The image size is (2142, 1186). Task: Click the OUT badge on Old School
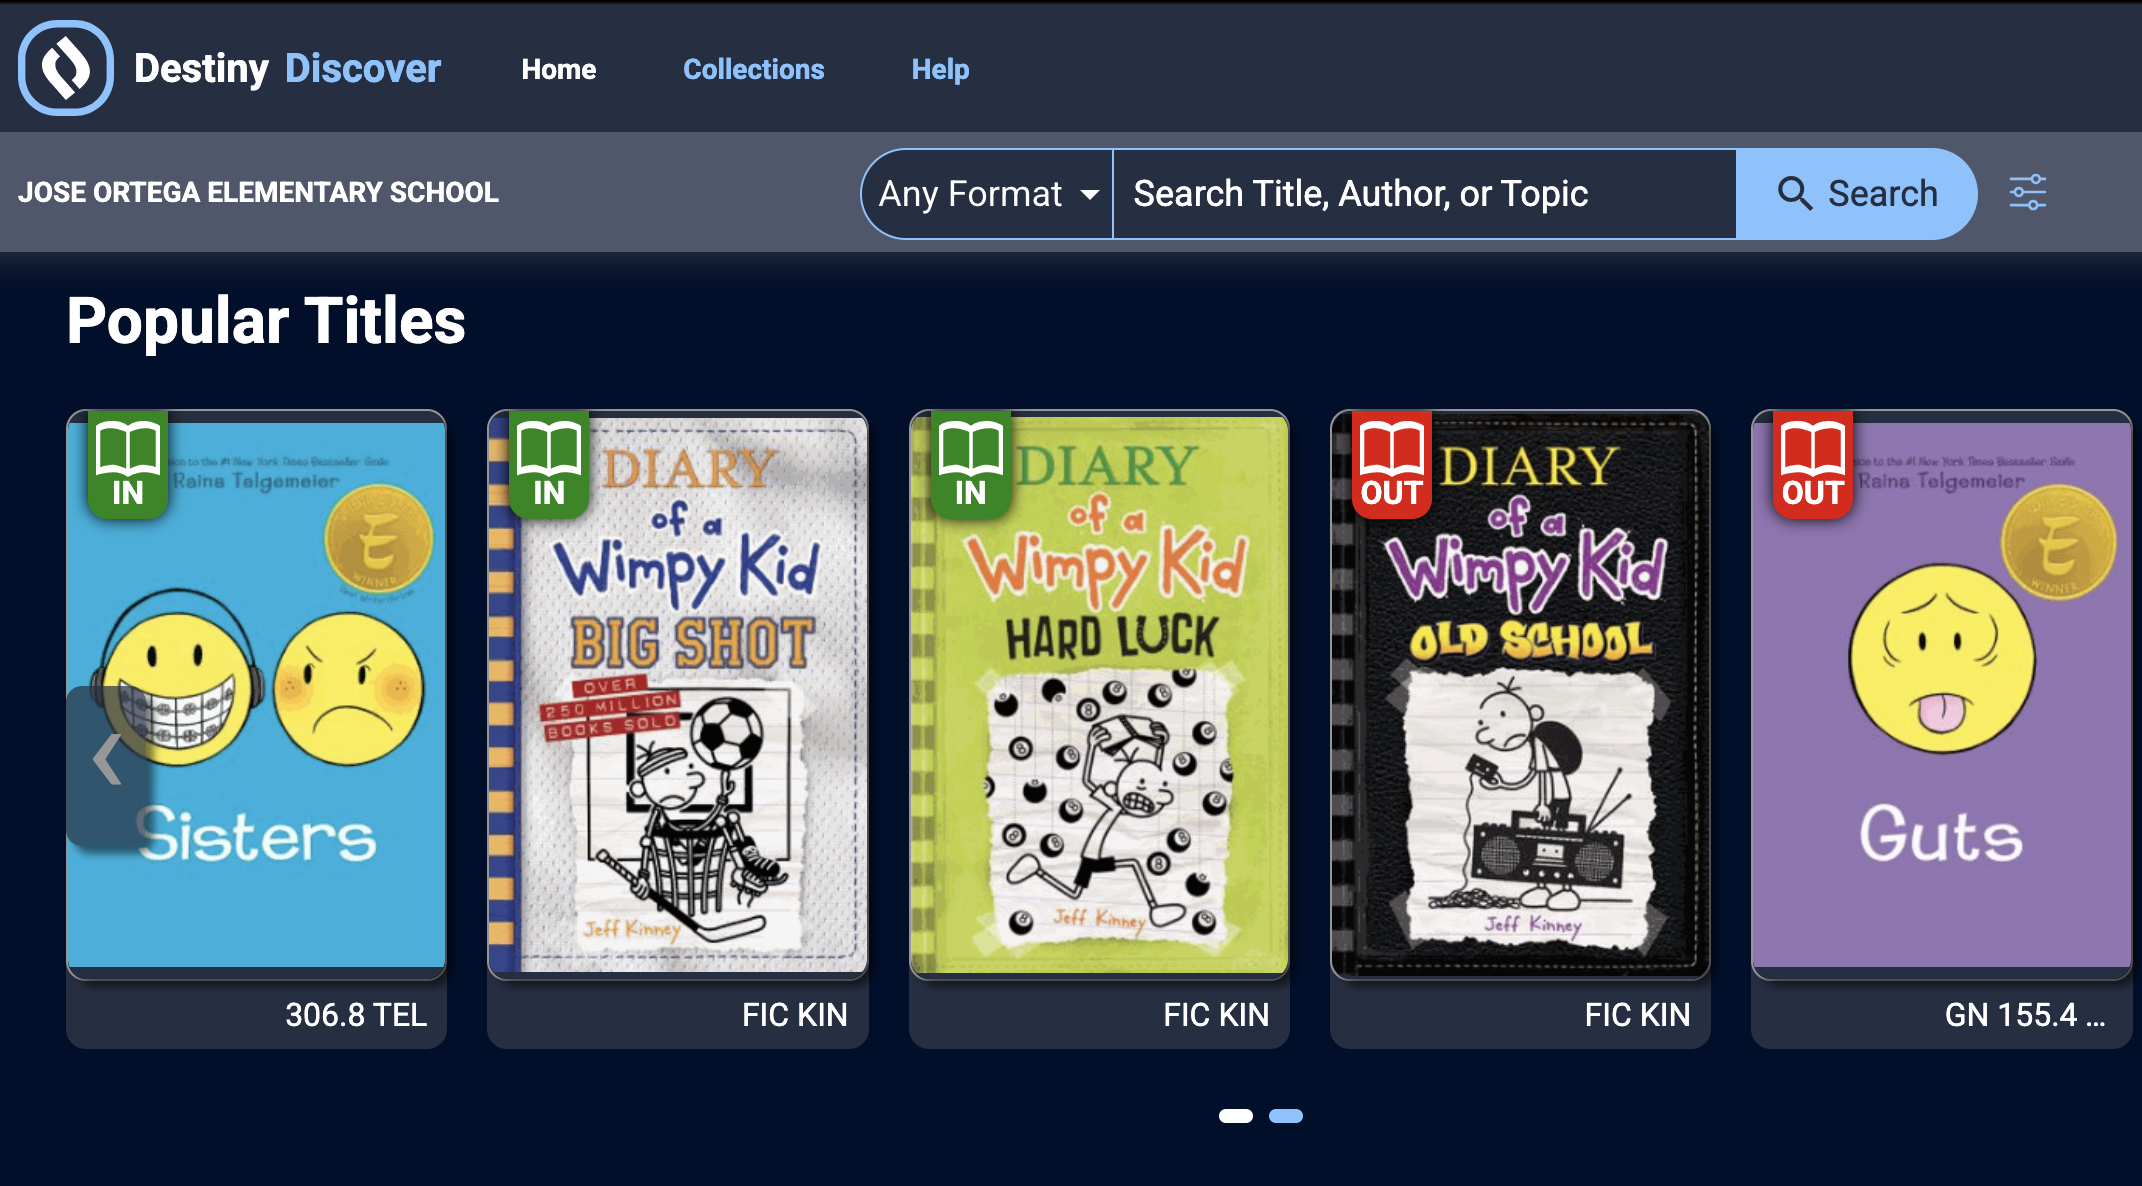coord(1391,465)
